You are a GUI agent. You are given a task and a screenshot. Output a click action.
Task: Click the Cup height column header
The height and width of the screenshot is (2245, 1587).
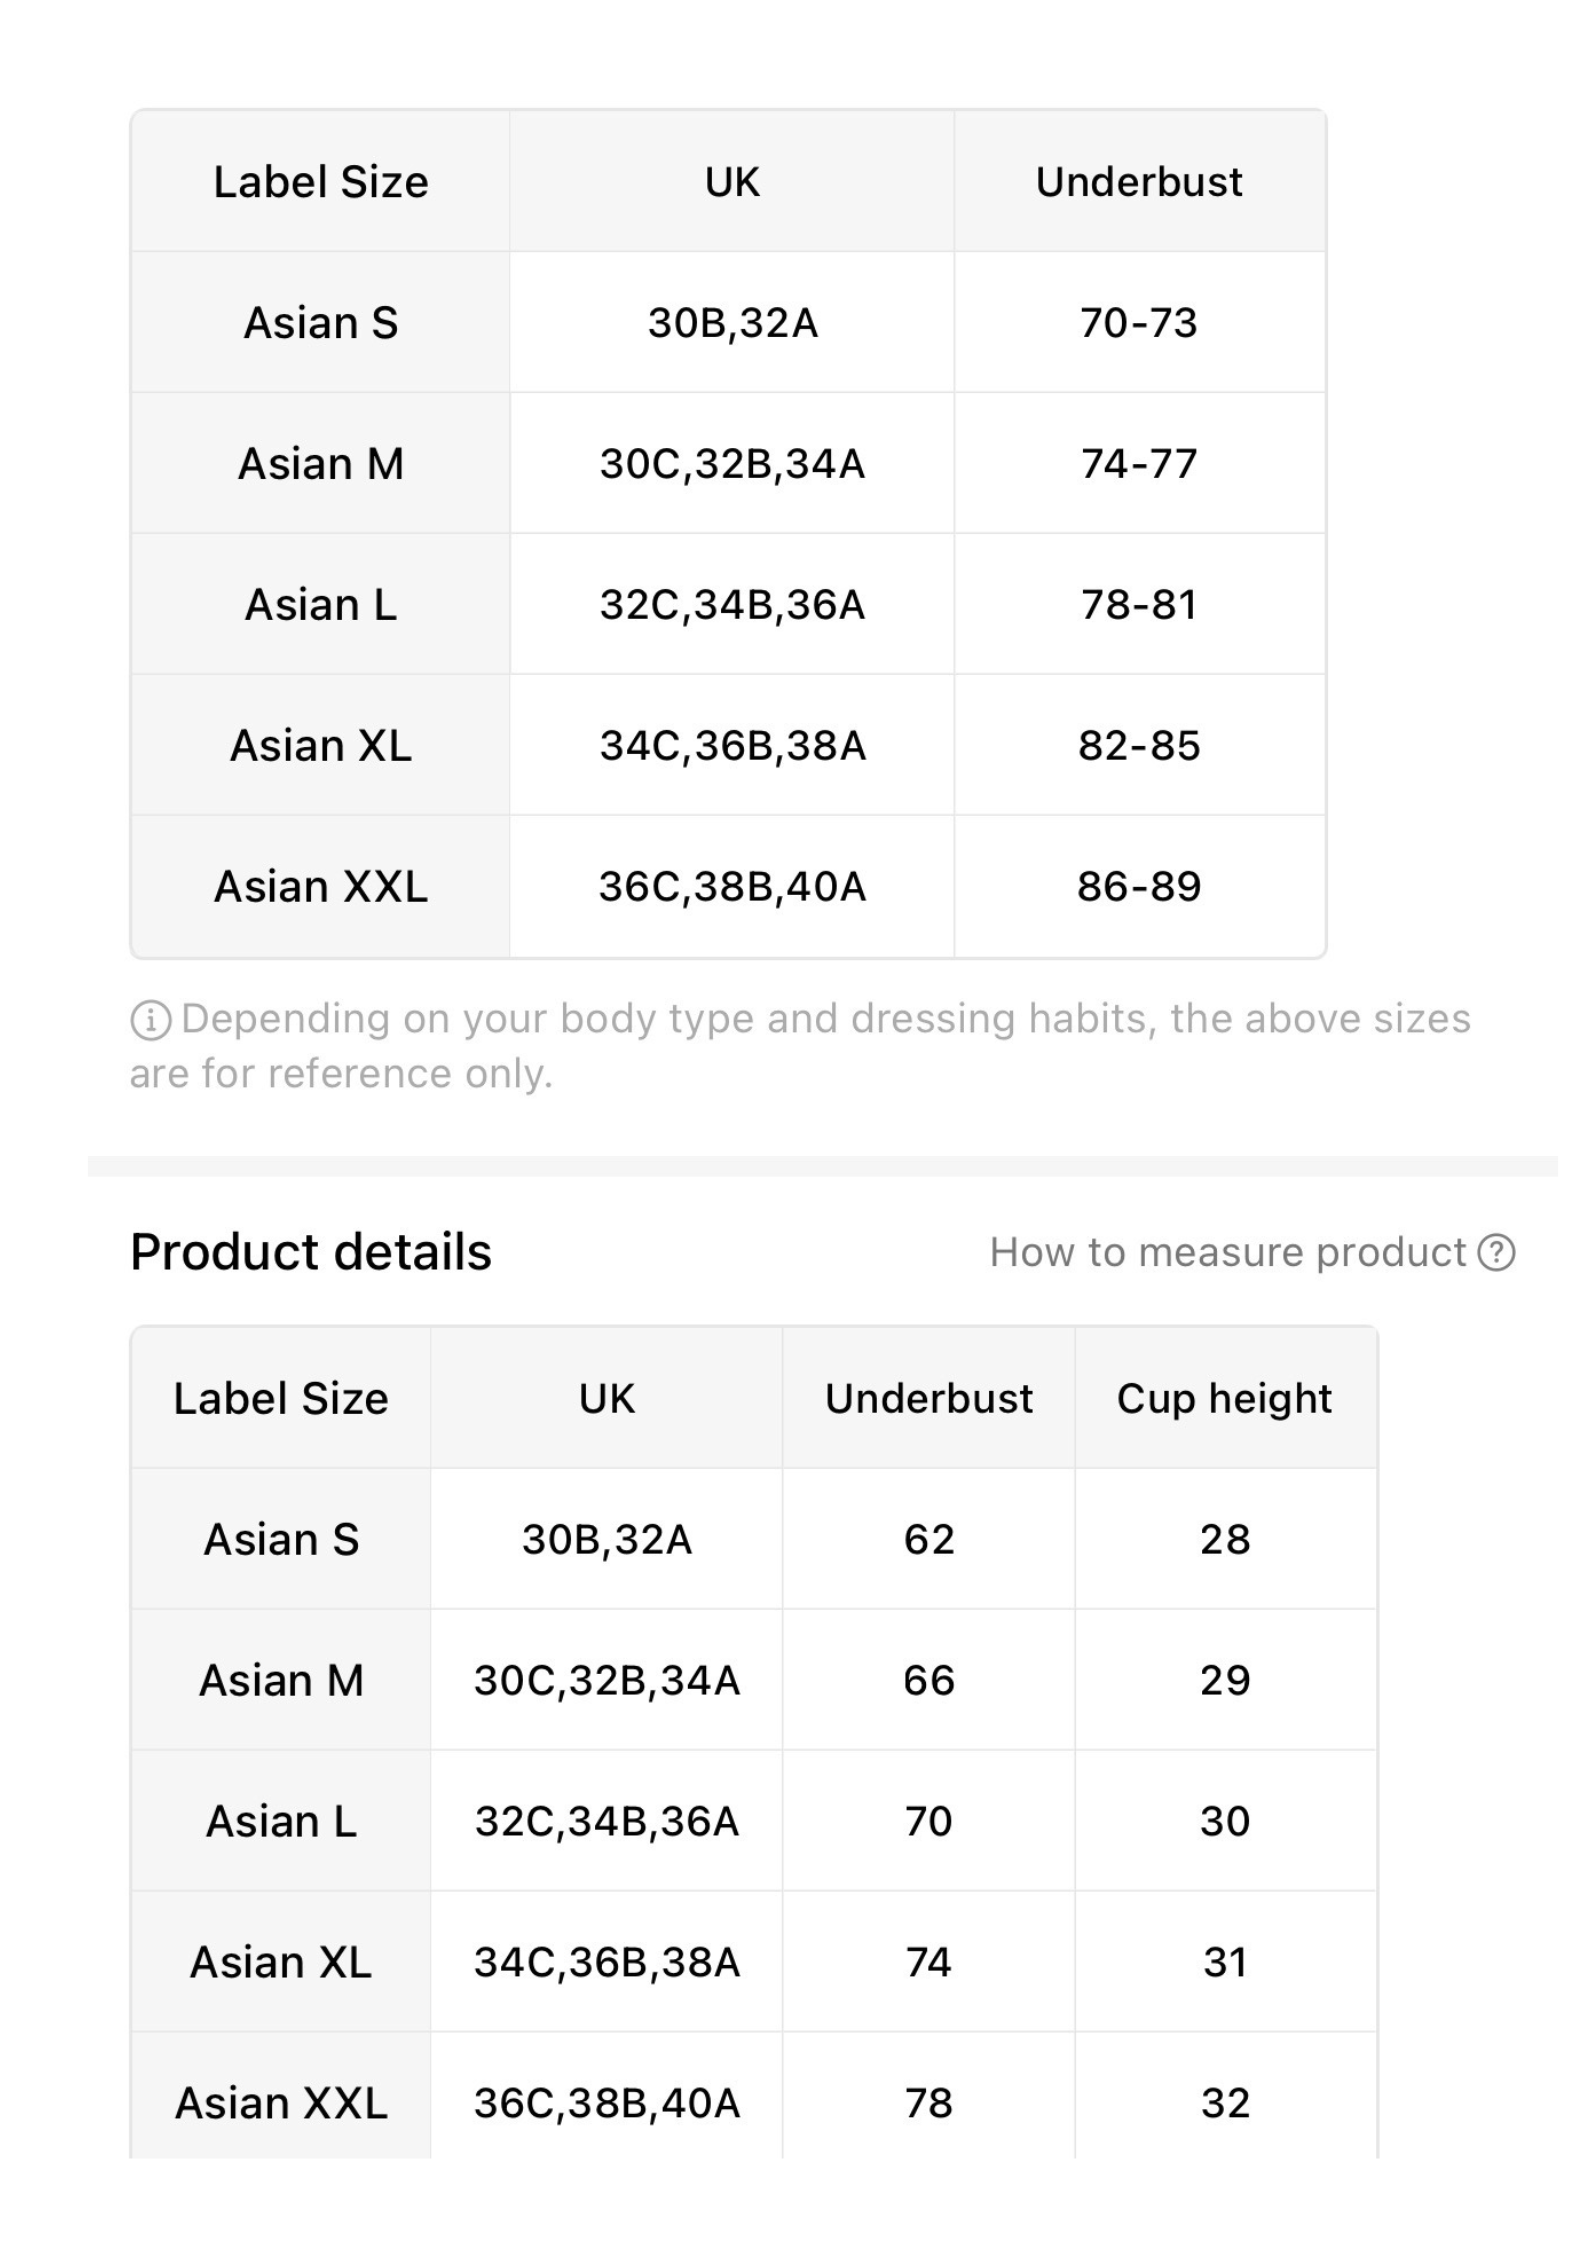pos(1224,1398)
